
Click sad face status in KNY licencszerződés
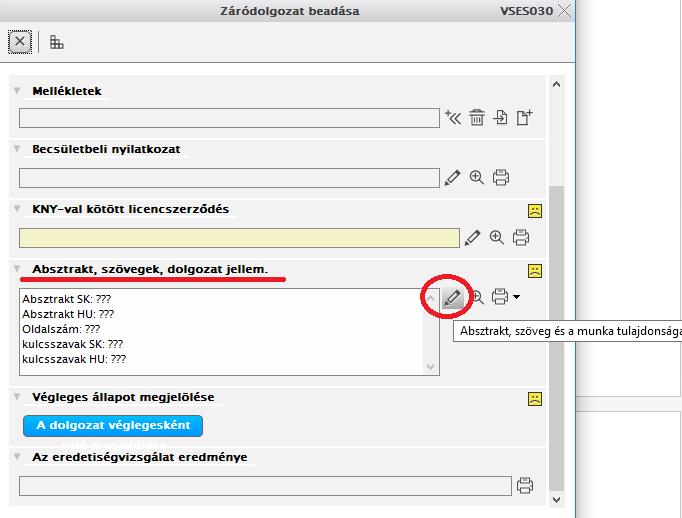pyautogui.click(x=535, y=211)
